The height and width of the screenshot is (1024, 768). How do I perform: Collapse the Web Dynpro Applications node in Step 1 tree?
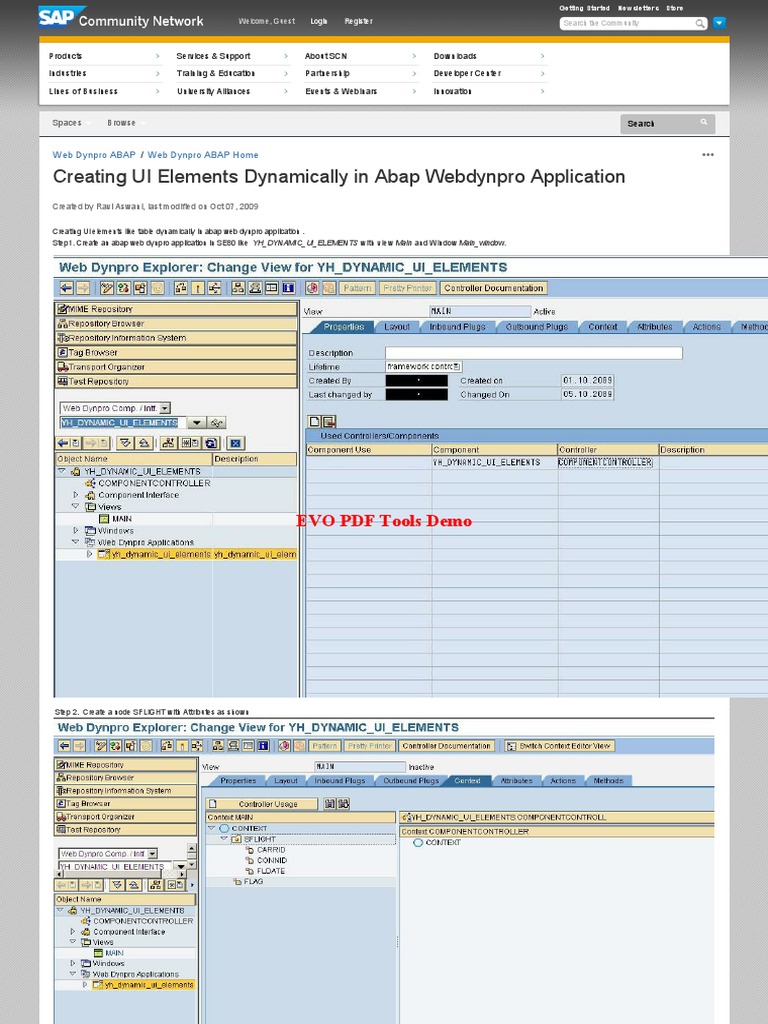point(76,542)
